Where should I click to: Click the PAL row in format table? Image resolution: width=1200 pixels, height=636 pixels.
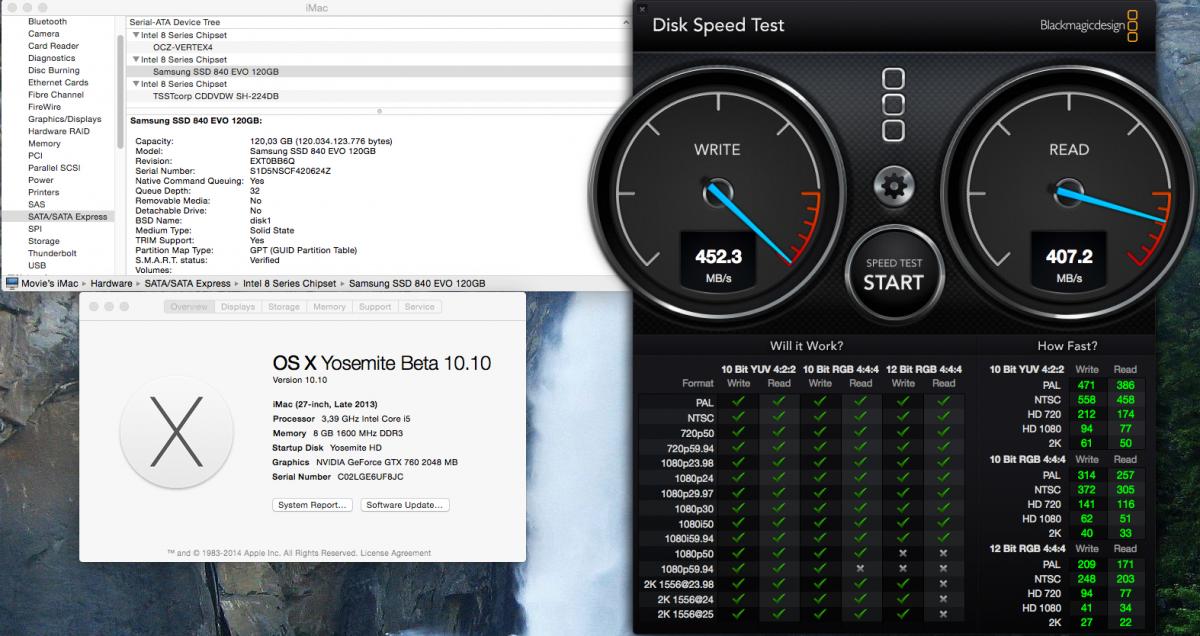800,401
